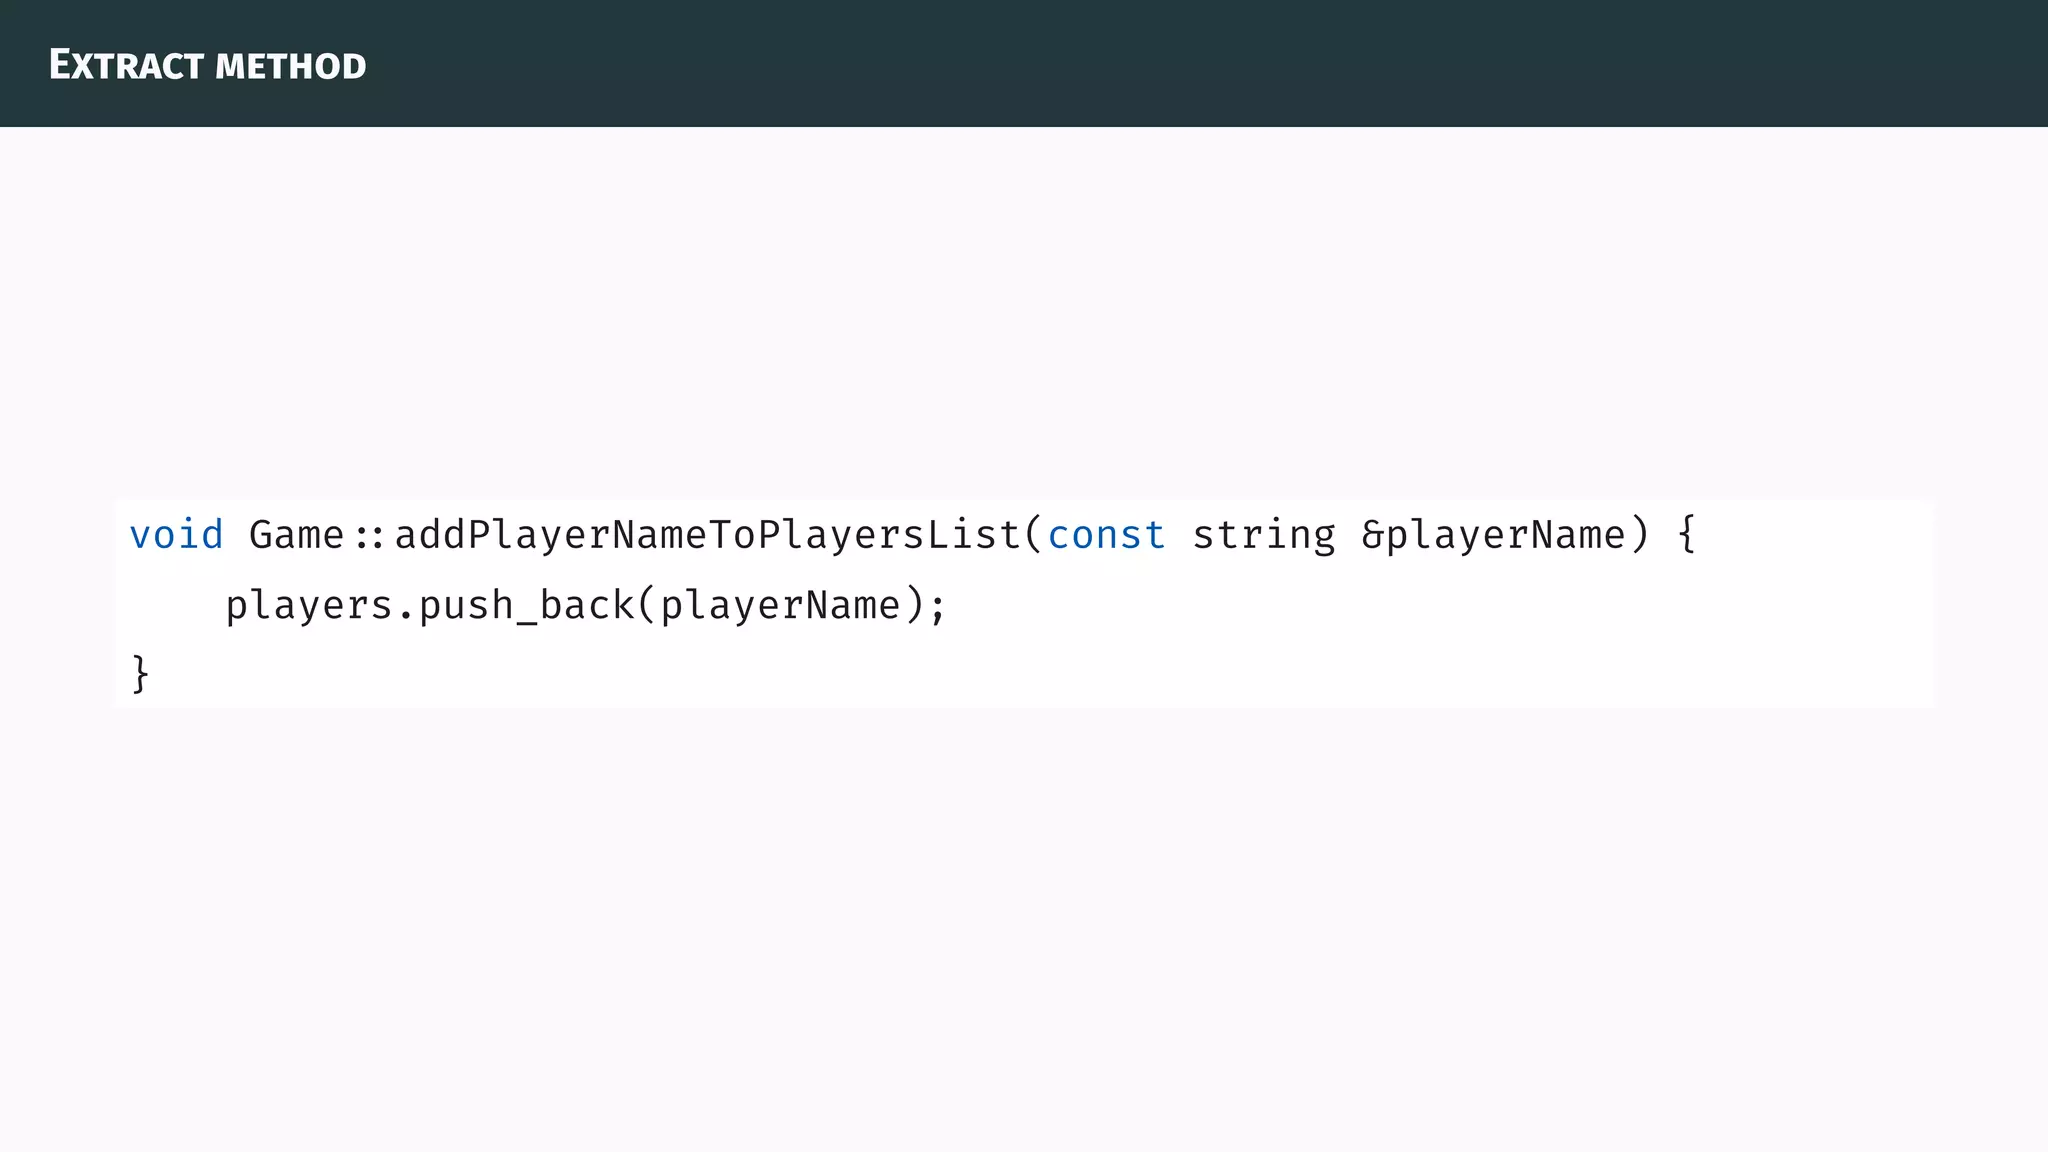Click 'playerName' argument inside push_back

coord(780,606)
